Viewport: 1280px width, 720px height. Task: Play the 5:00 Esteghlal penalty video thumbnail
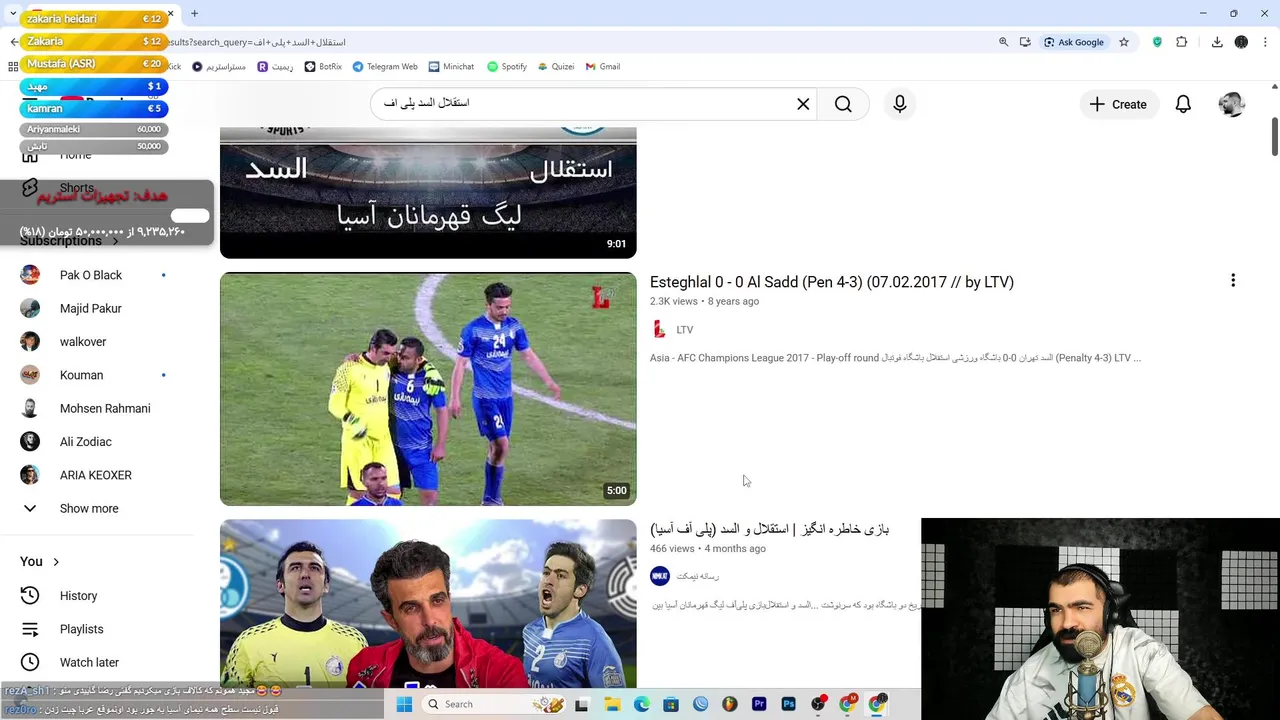click(x=428, y=389)
